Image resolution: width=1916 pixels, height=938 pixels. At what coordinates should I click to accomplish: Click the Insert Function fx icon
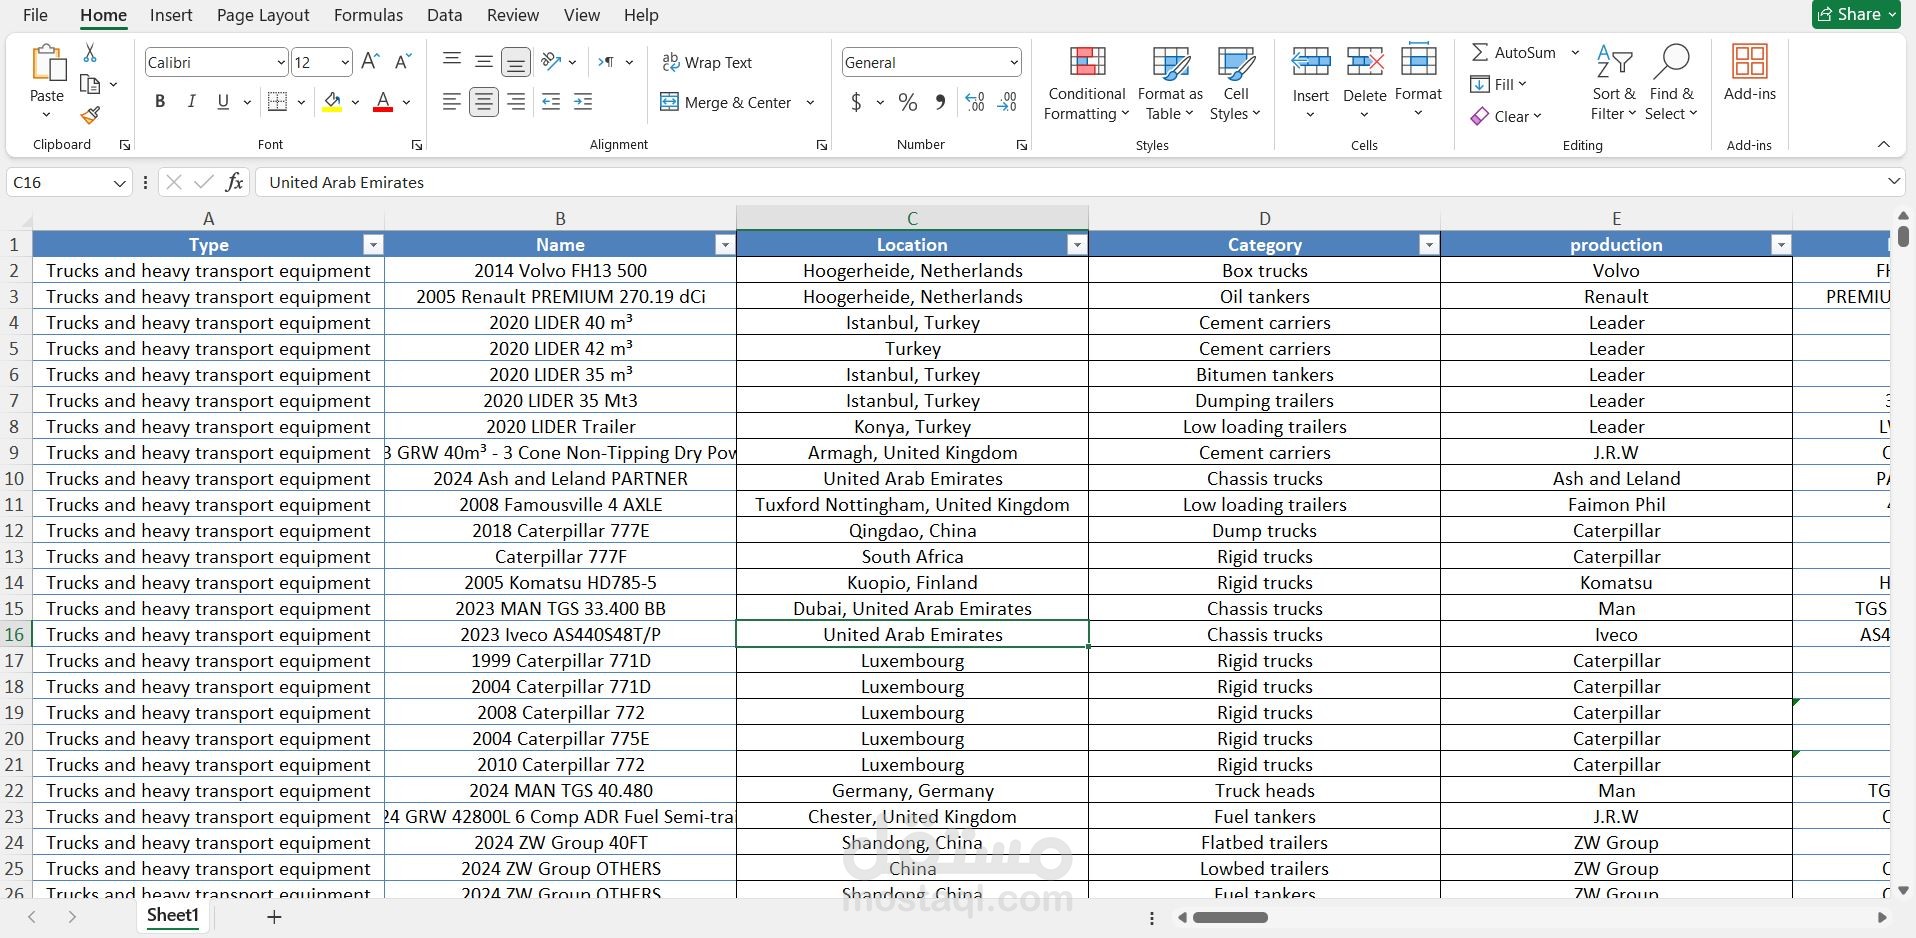tap(234, 182)
